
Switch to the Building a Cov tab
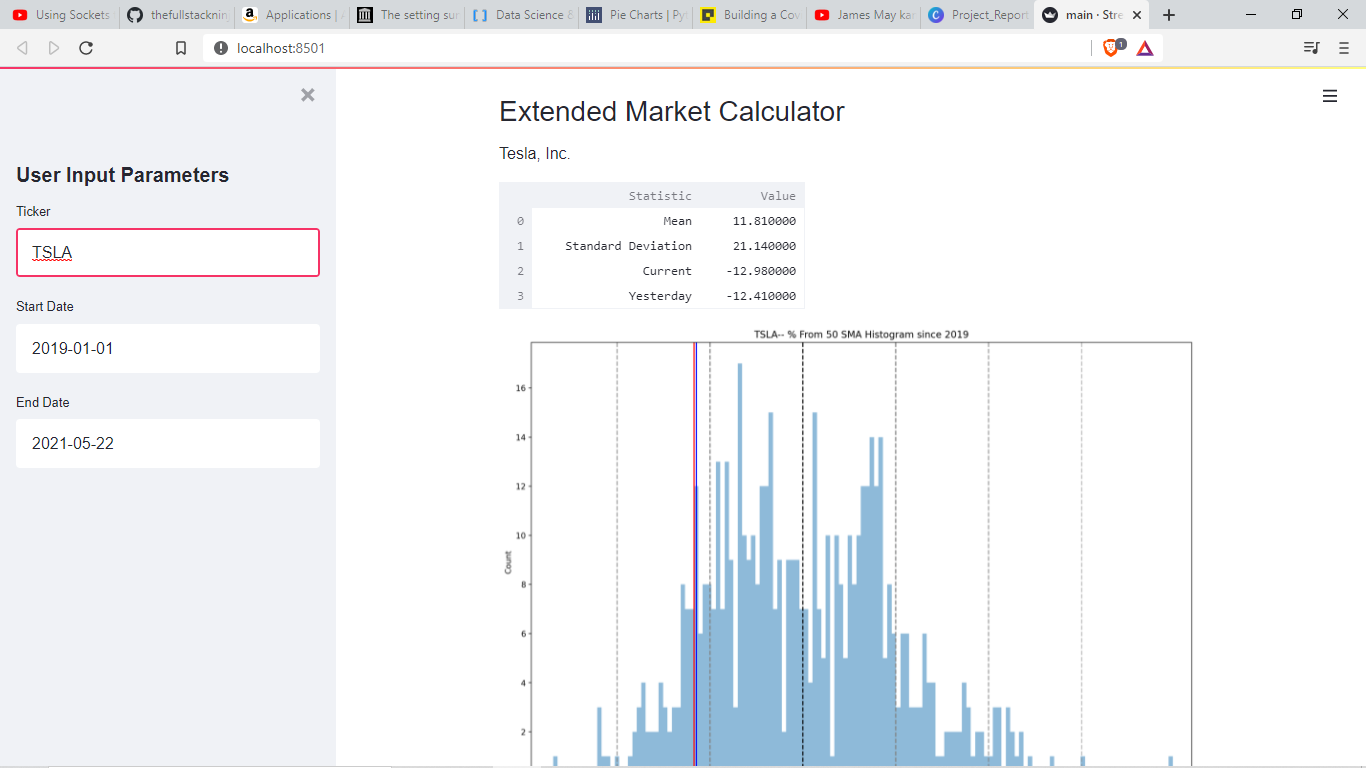tap(751, 15)
